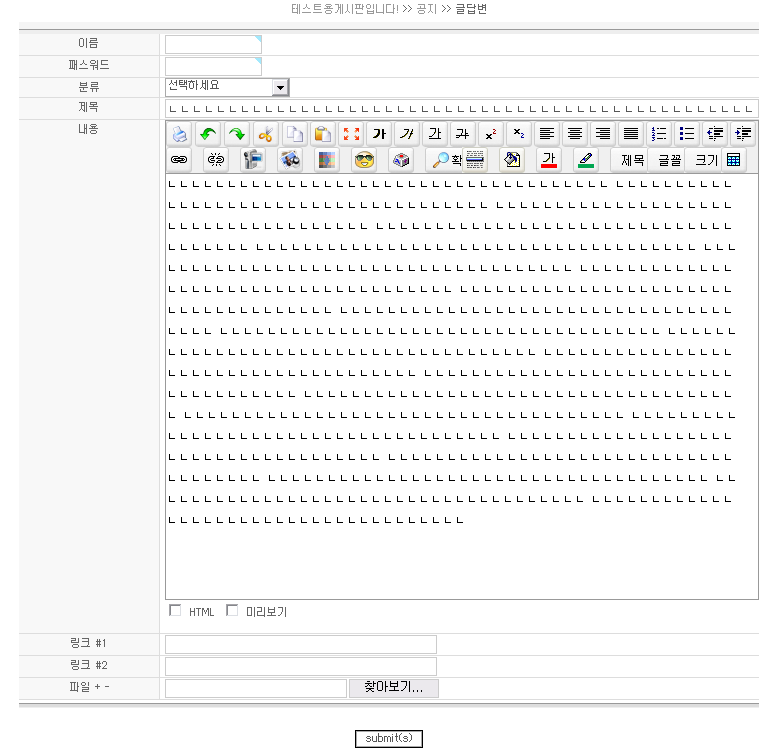
Task: Click the special character cube icon
Action: pos(401,160)
